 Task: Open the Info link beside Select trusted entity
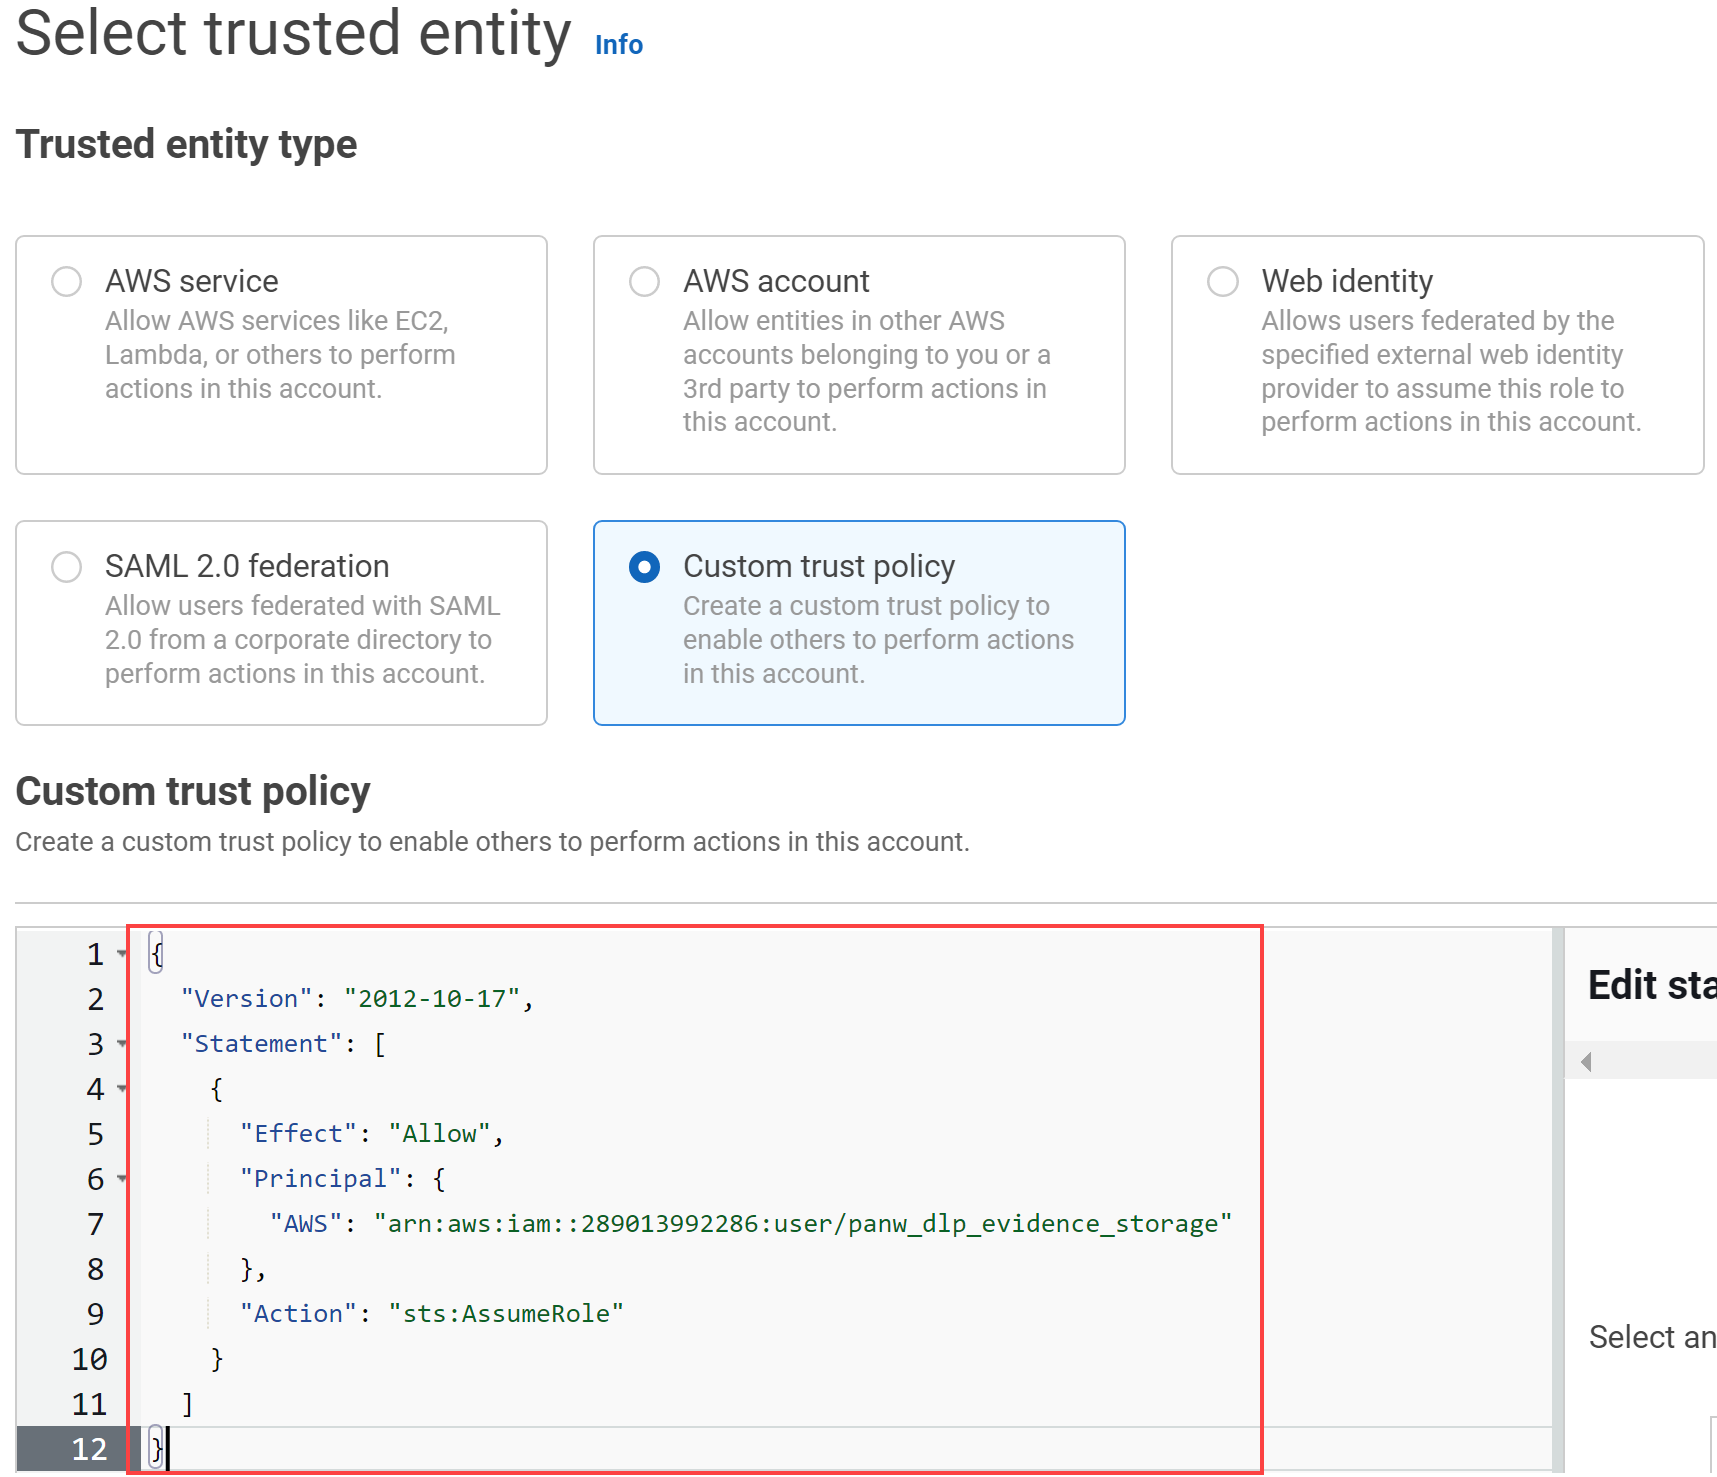[617, 44]
